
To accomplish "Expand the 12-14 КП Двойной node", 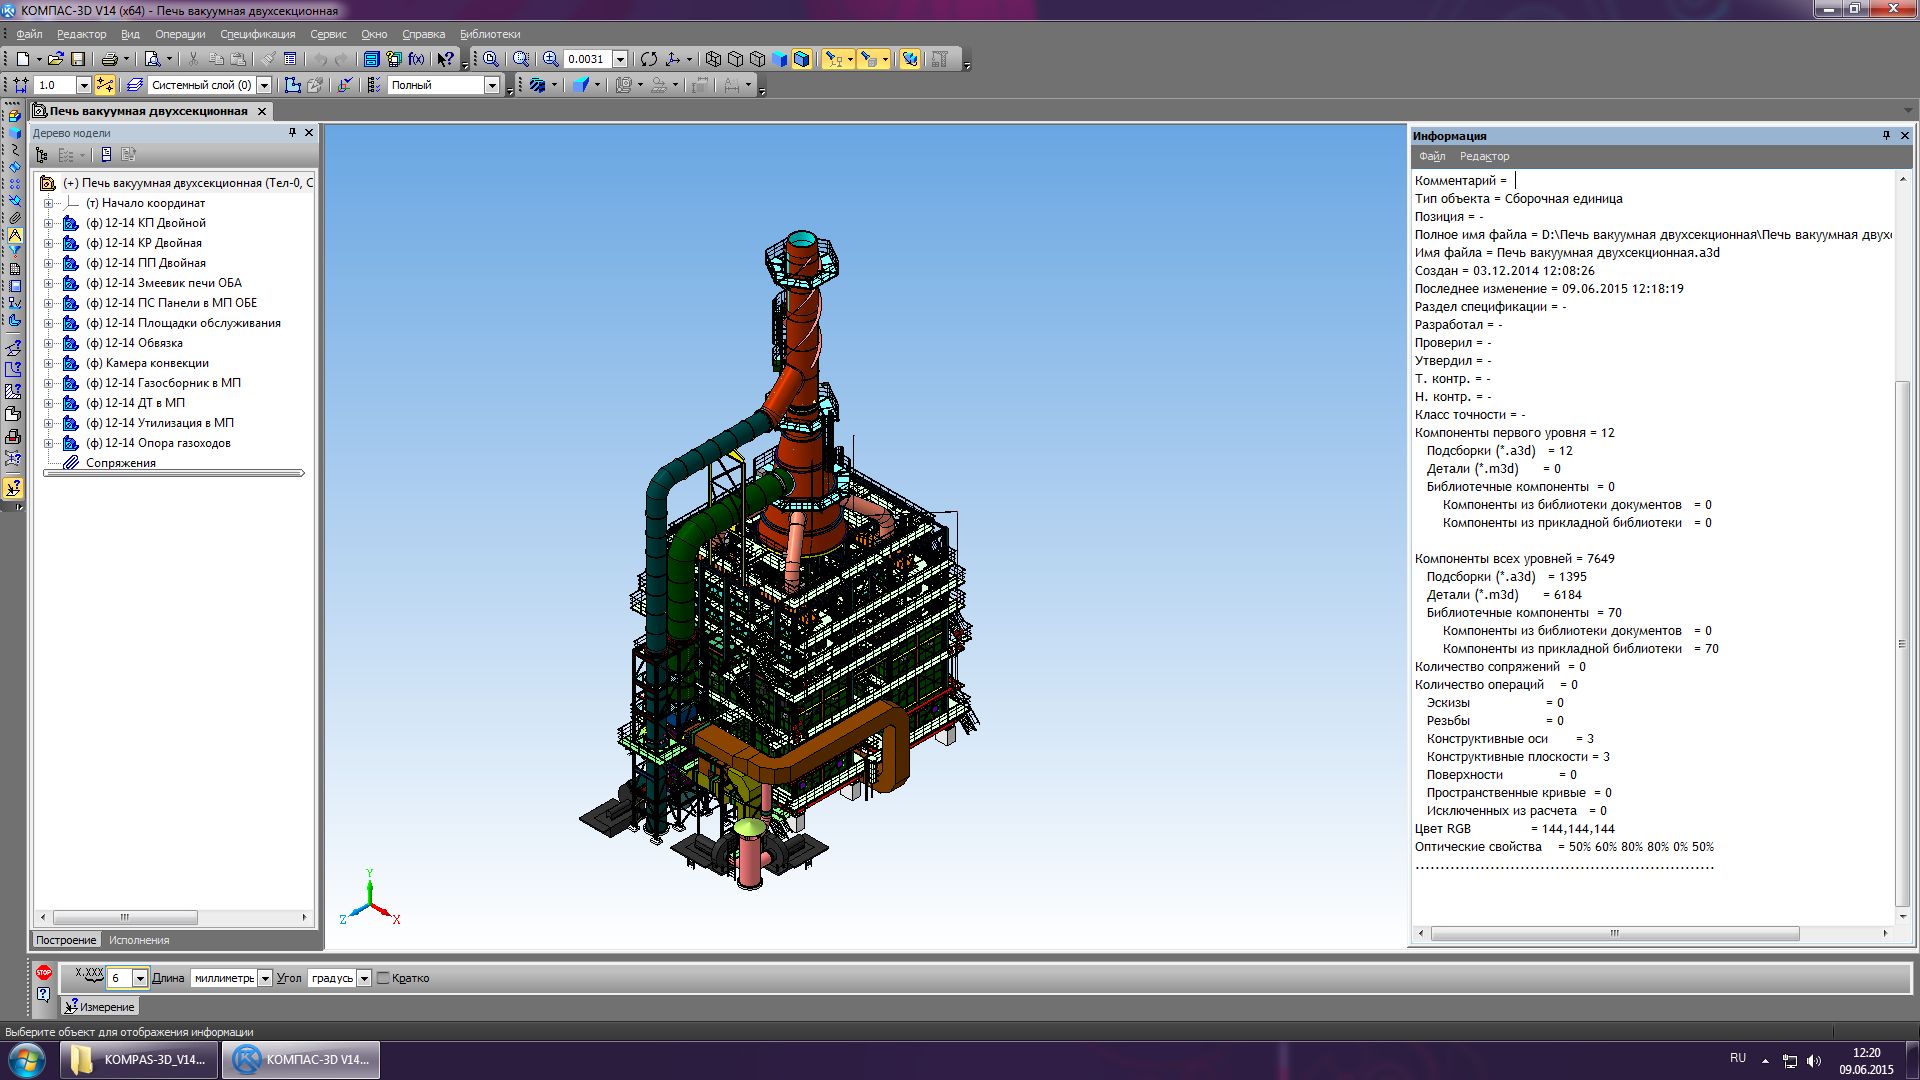I will [x=48, y=223].
